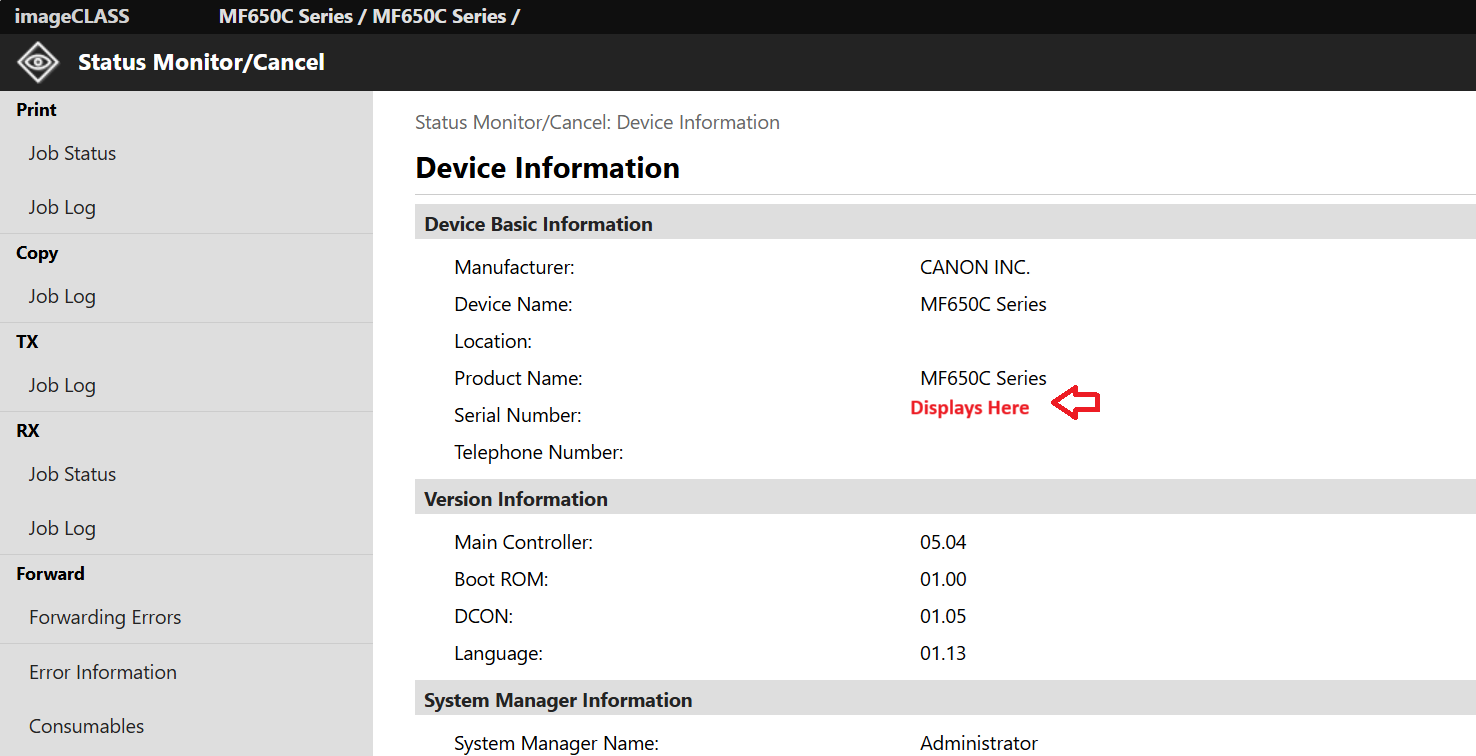
Task: Open Job Log under Print section
Action: [x=62, y=207]
